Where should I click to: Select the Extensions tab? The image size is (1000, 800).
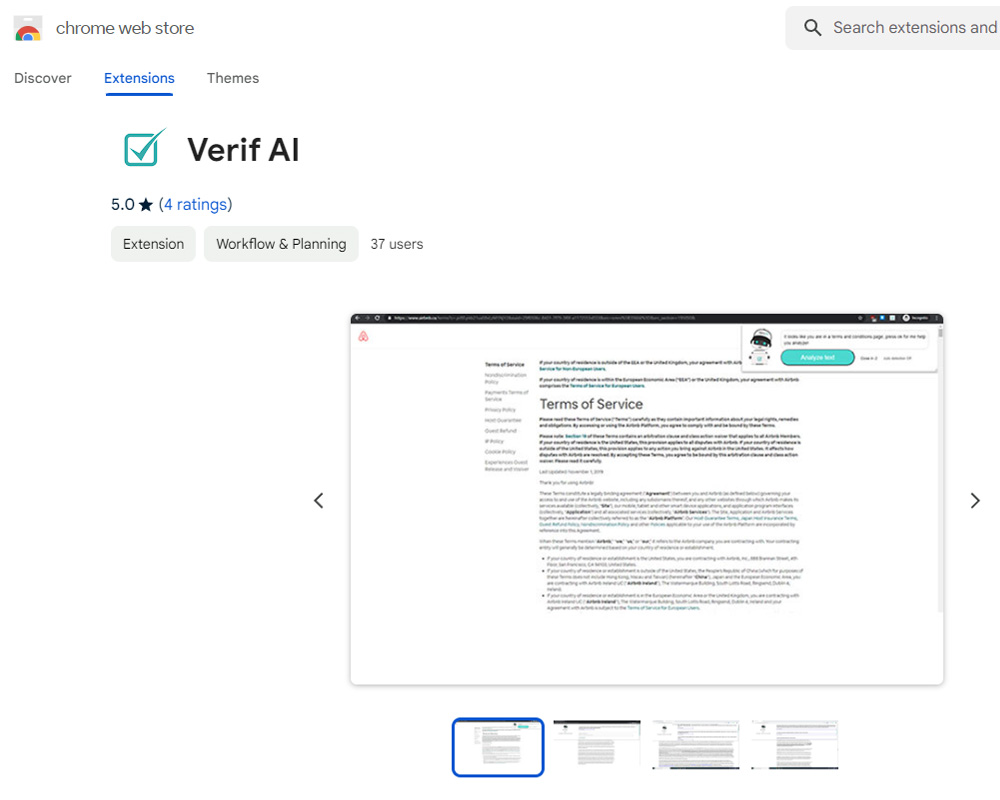point(139,78)
